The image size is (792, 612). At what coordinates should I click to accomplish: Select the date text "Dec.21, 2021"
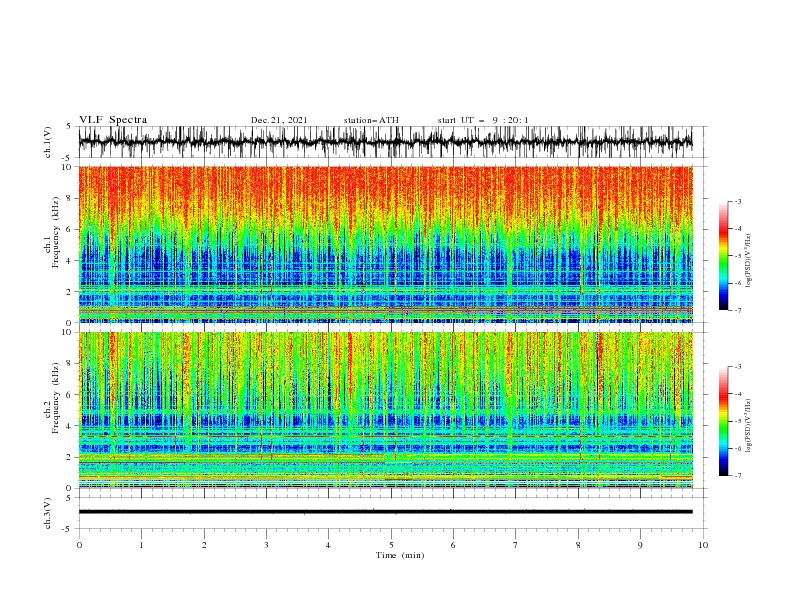279,120
